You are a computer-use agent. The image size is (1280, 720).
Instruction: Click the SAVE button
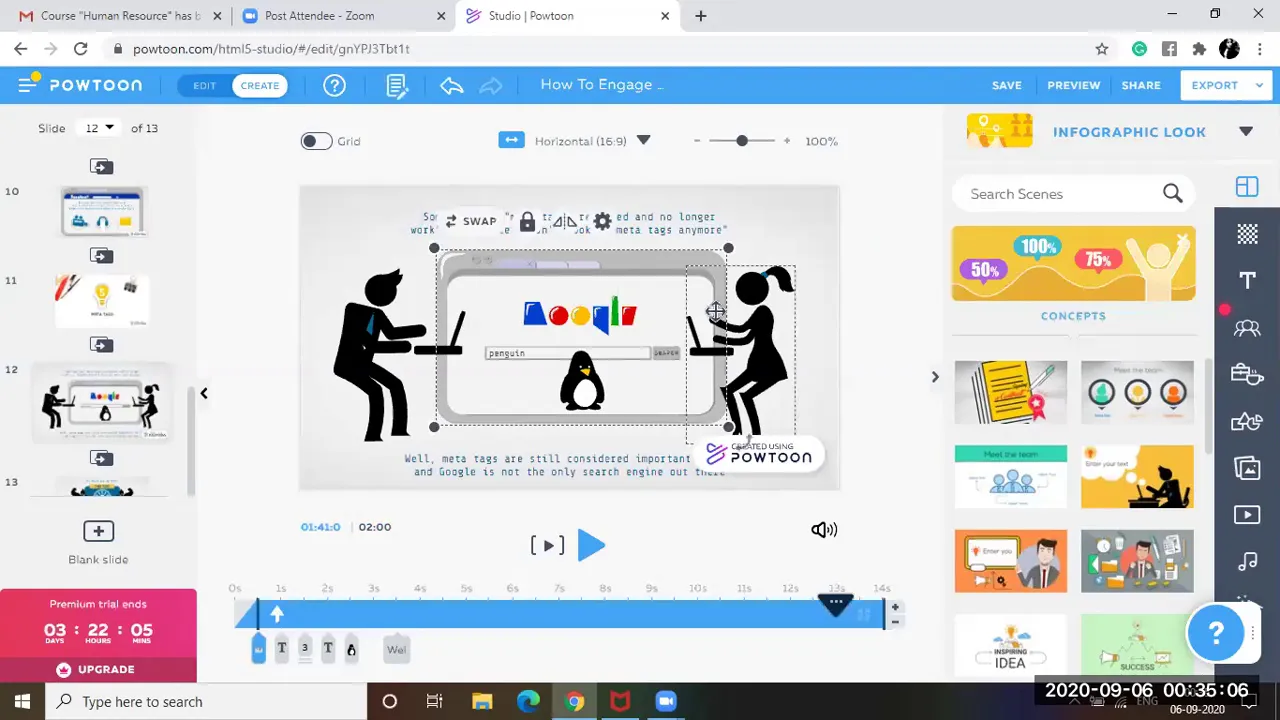tap(1006, 85)
